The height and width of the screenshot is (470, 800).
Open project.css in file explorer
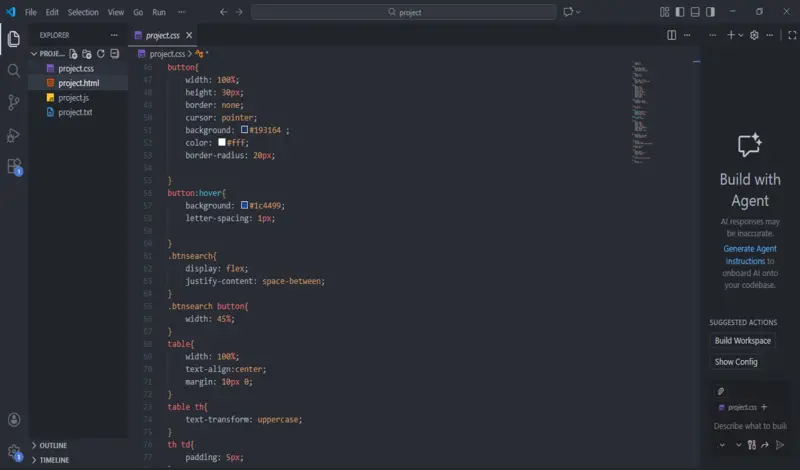[x=78, y=68]
